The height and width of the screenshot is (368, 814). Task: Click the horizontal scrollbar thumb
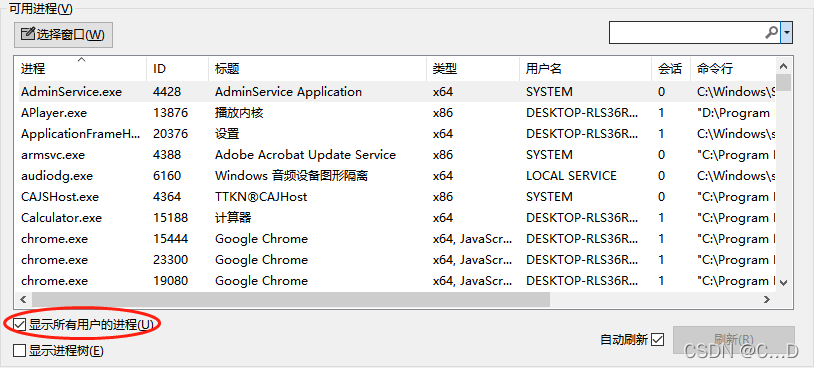[291, 299]
